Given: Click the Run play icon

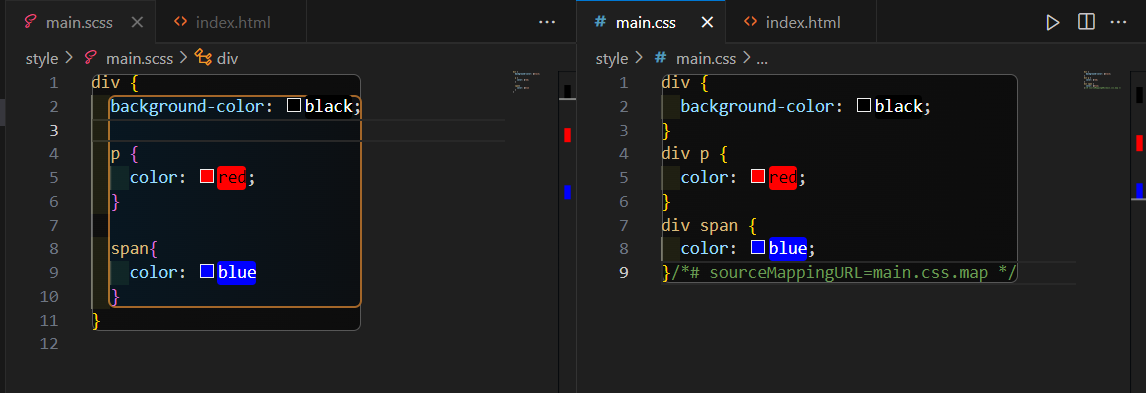Looking at the screenshot, I should [x=1052, y=22].
